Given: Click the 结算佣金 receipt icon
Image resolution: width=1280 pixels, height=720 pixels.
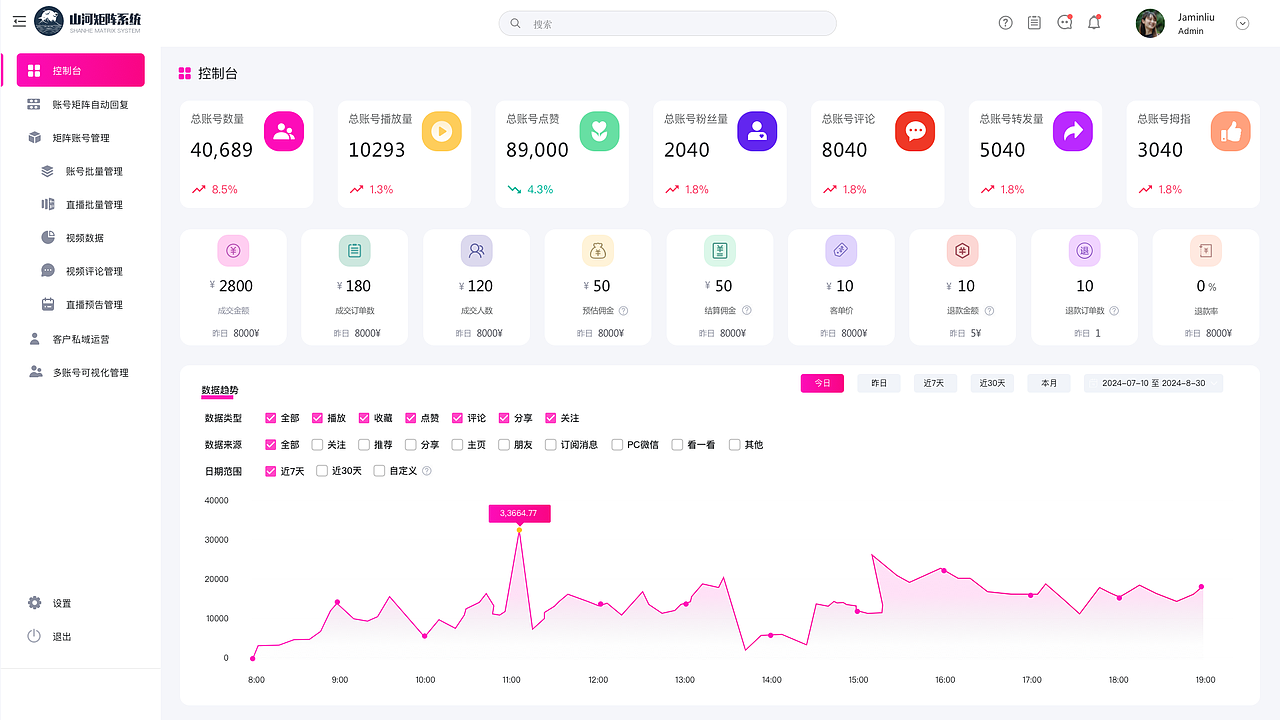Looking at the screenshot, I should tap(719, 251).
